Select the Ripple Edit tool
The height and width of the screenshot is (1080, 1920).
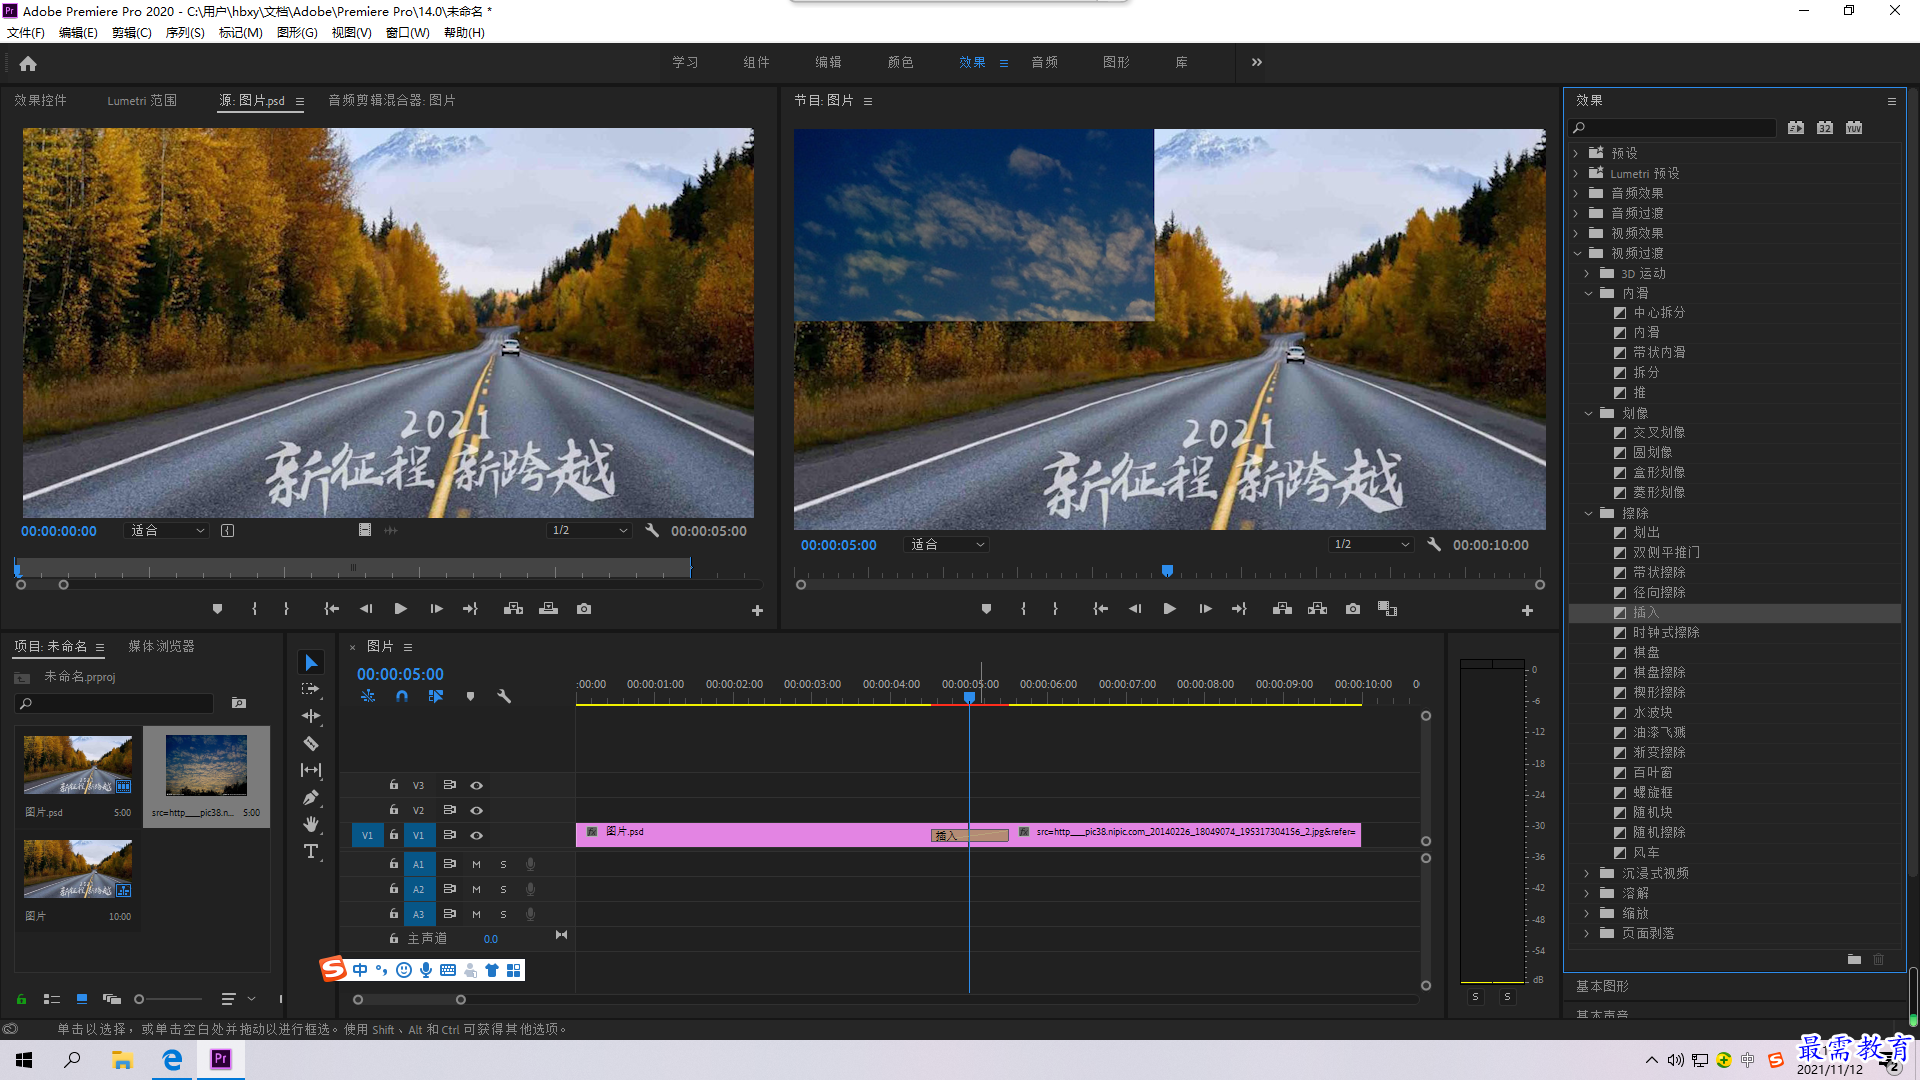pos(311,716)
